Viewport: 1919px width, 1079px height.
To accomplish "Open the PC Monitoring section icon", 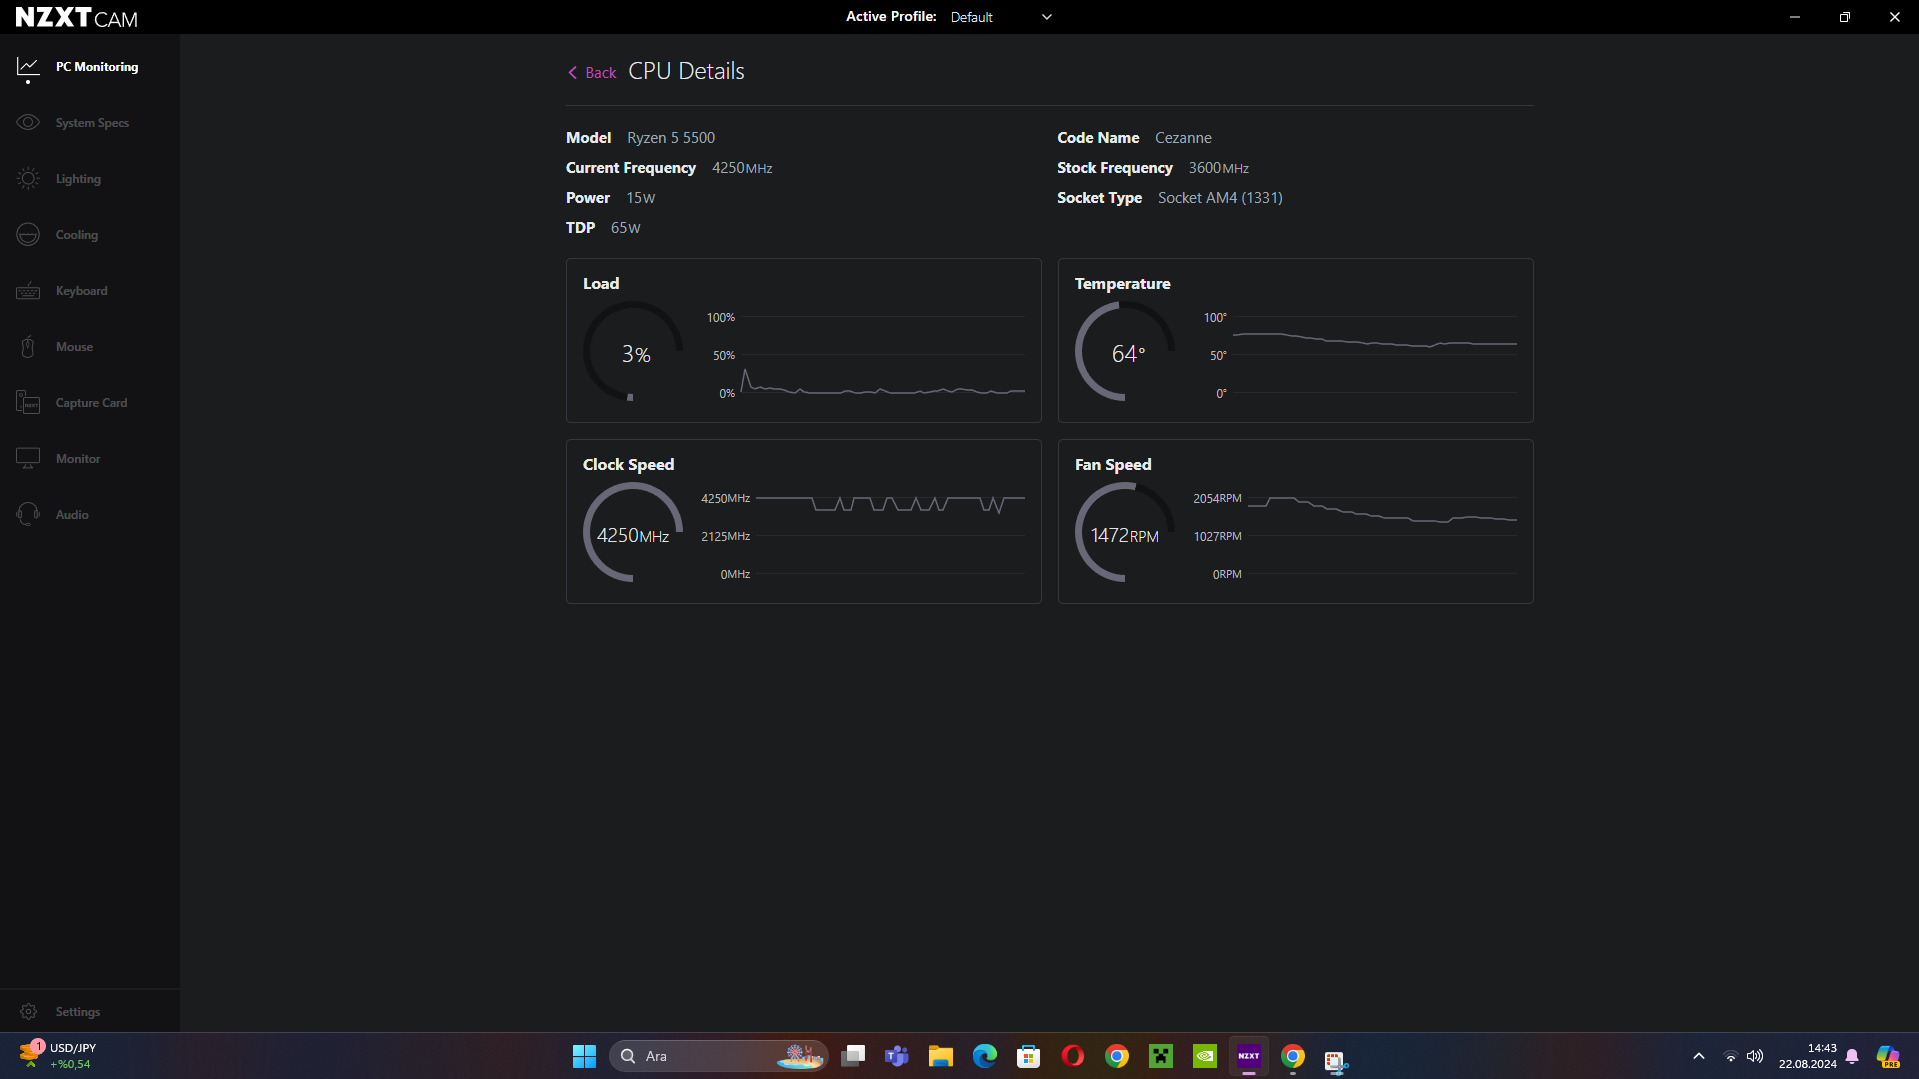I will [28, 67].
